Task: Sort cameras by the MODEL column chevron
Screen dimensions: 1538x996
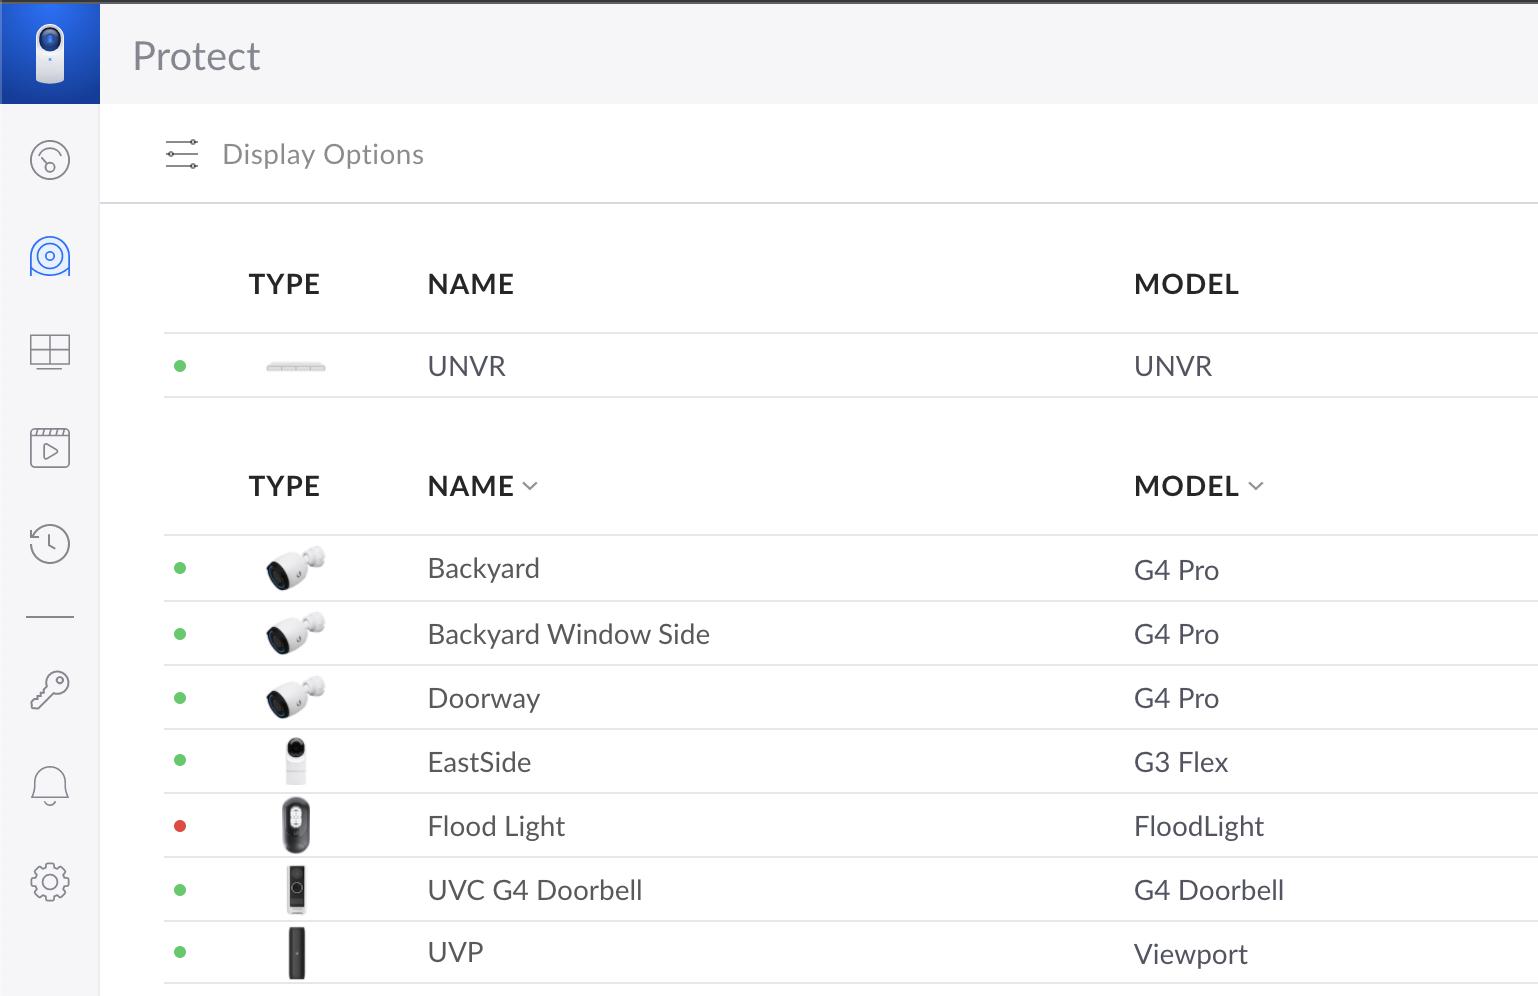Action: pyautogui.click(x=1256, y=486)
